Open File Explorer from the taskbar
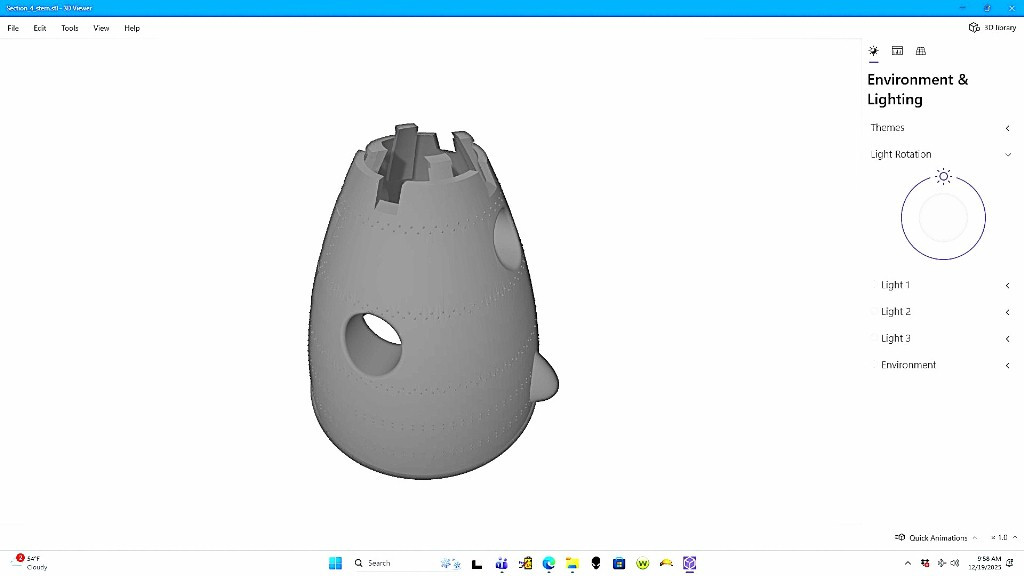 [572, 563]
